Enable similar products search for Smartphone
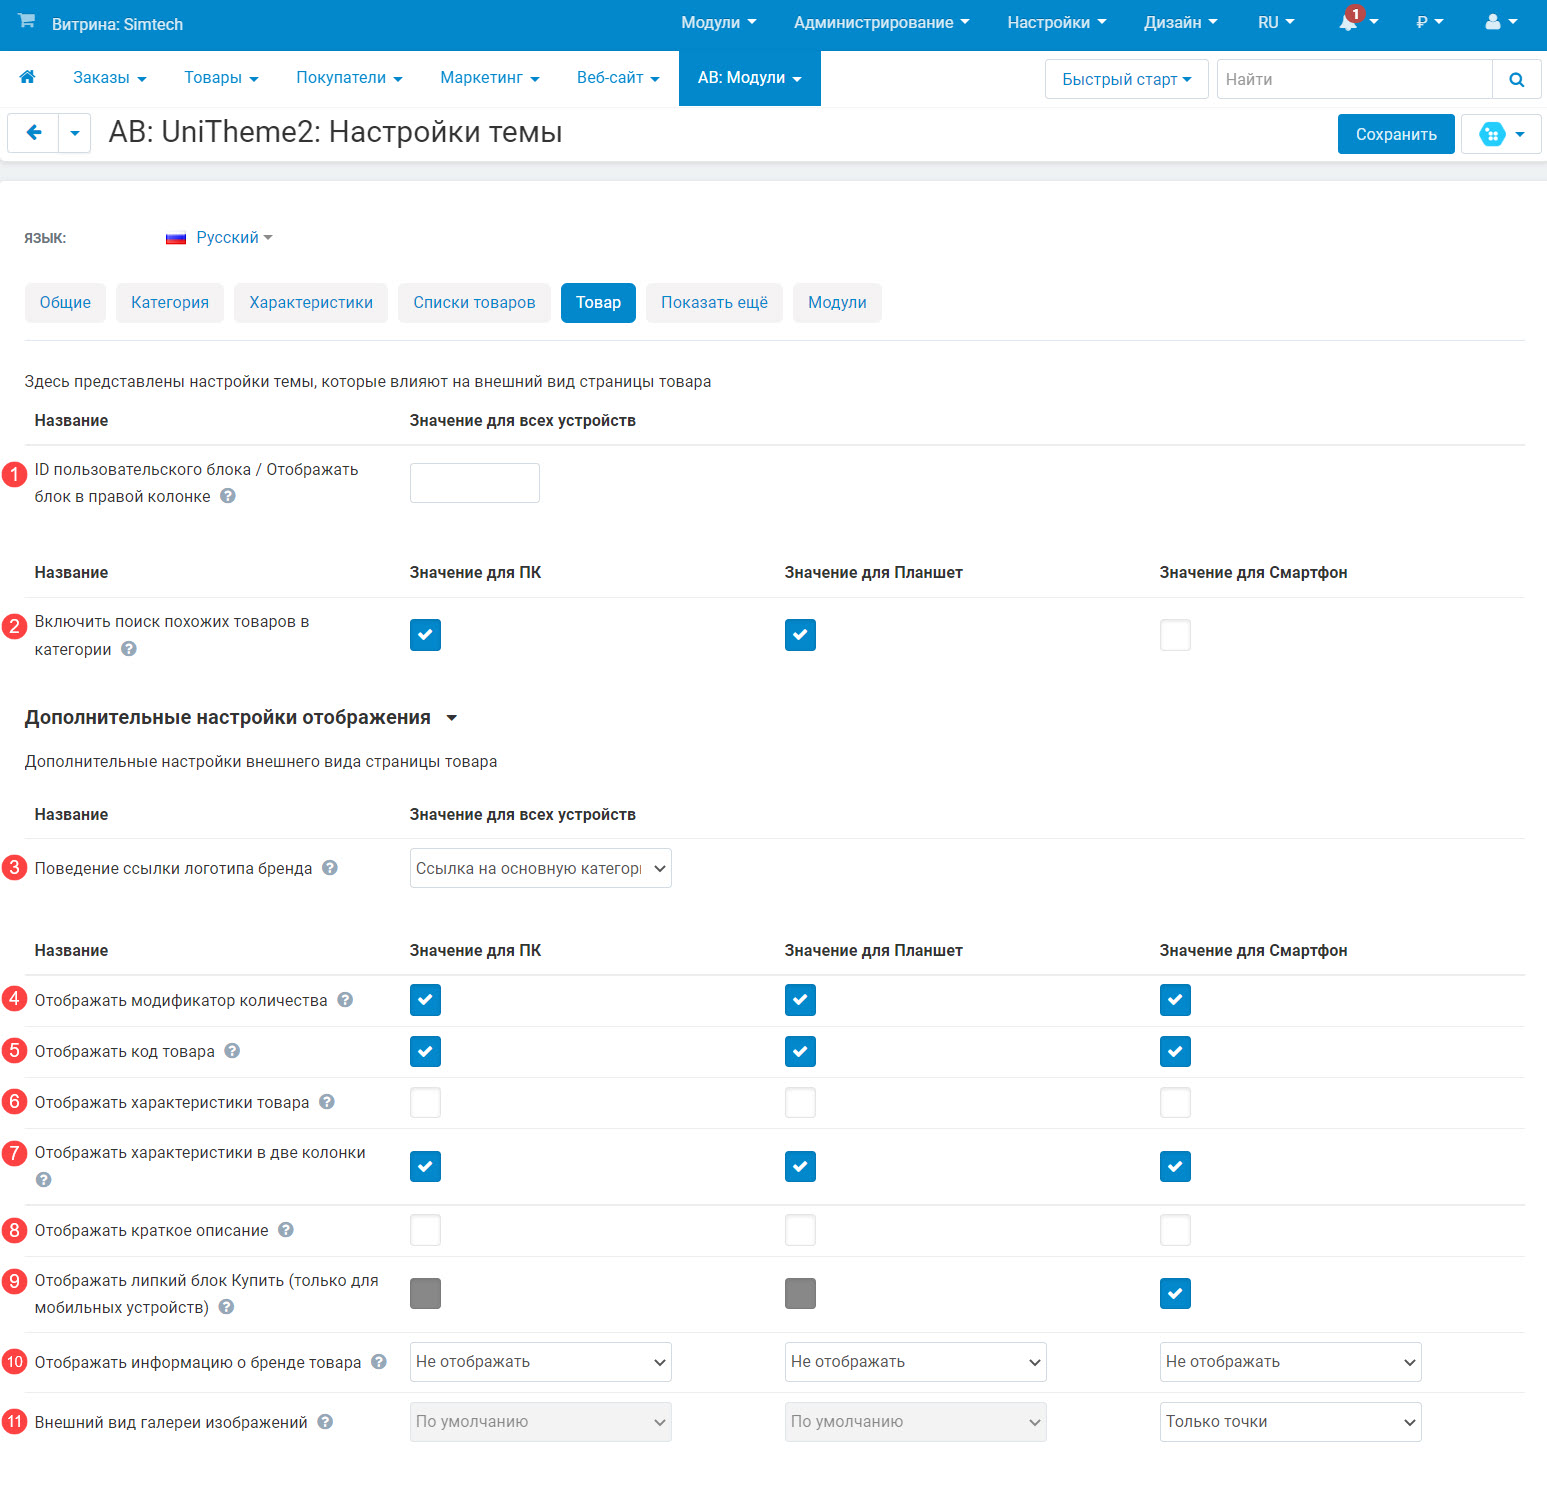Viewport: 1547px width, 1495px height. coord(1175,635)
